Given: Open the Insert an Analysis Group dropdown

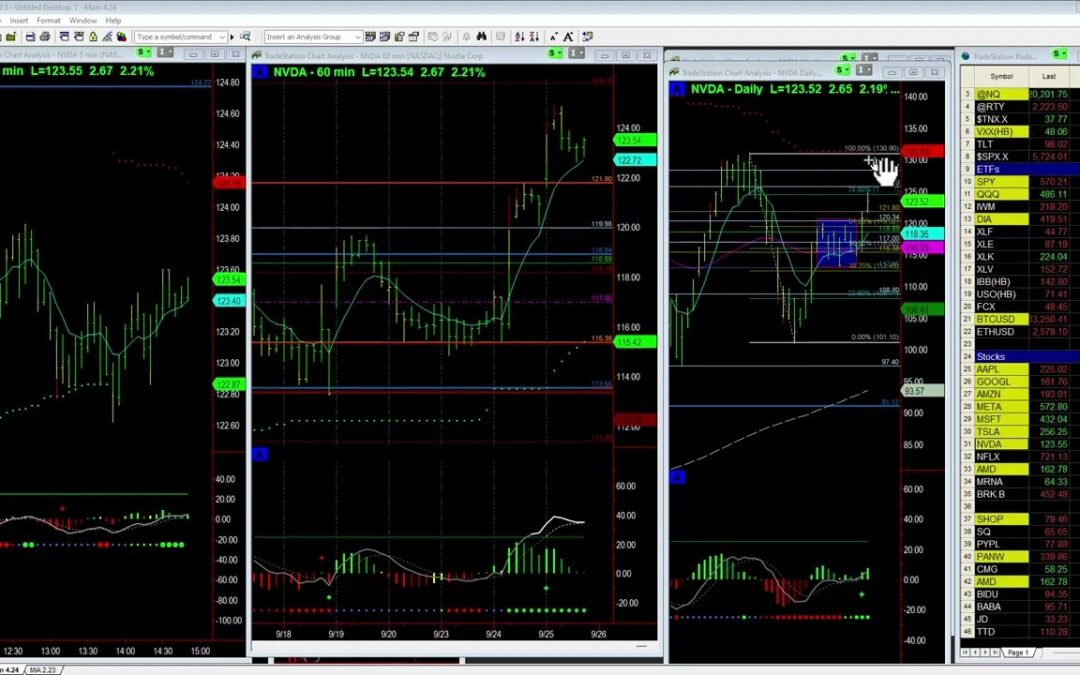Looking at the screenshot, I should click(x=357, y=37).
